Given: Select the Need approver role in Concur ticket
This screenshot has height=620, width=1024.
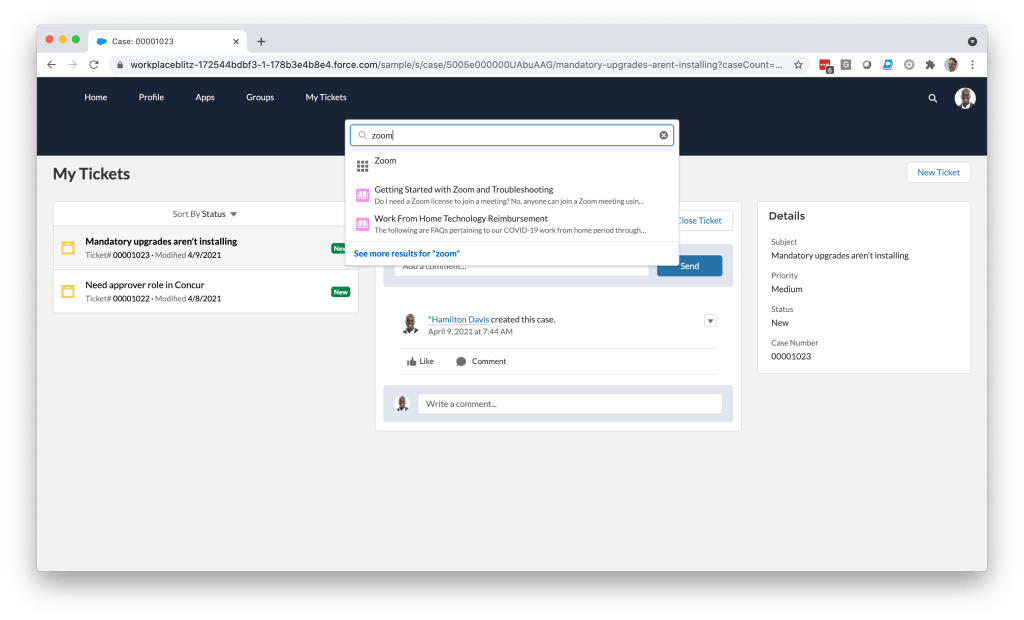Looking at the screenshot, I should (x=145, y=285).
